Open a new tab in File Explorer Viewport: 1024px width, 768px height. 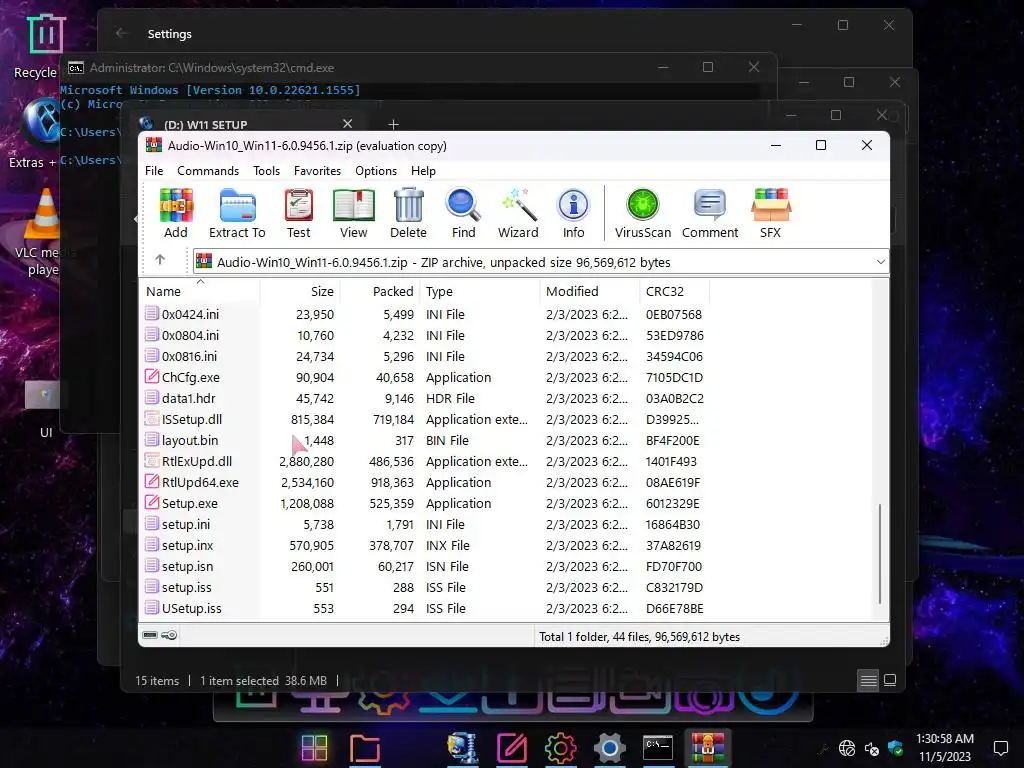(393, 124)
